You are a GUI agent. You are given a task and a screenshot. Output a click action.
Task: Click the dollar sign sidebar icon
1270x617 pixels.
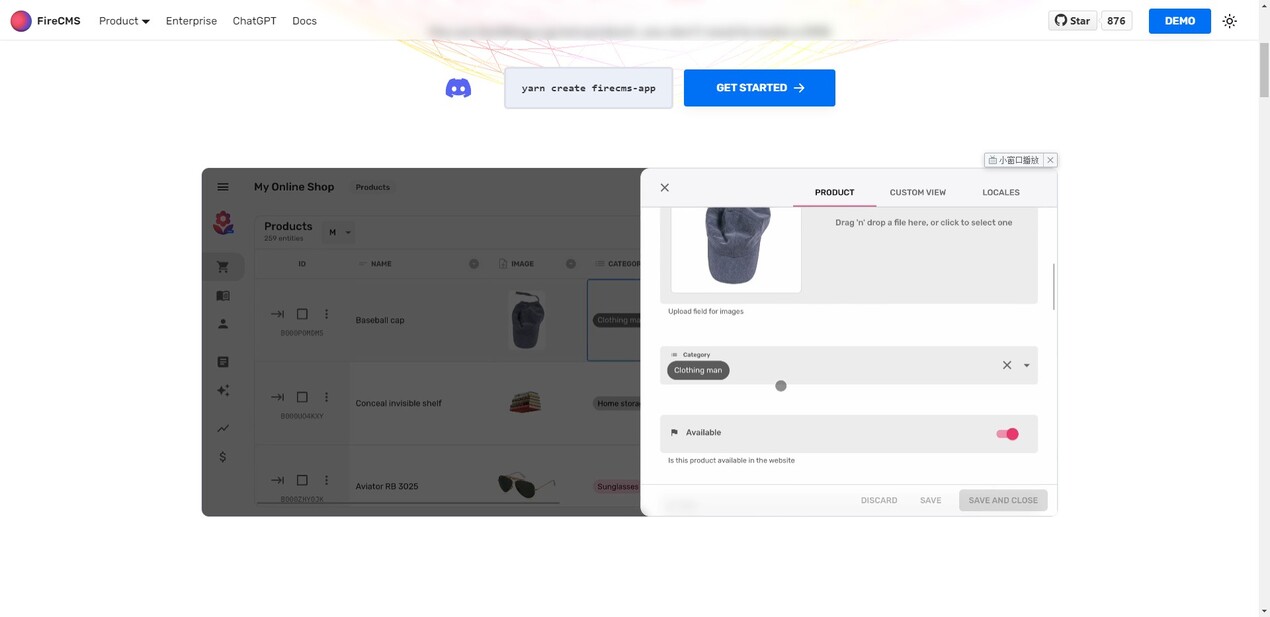click(x=222, y=457)
